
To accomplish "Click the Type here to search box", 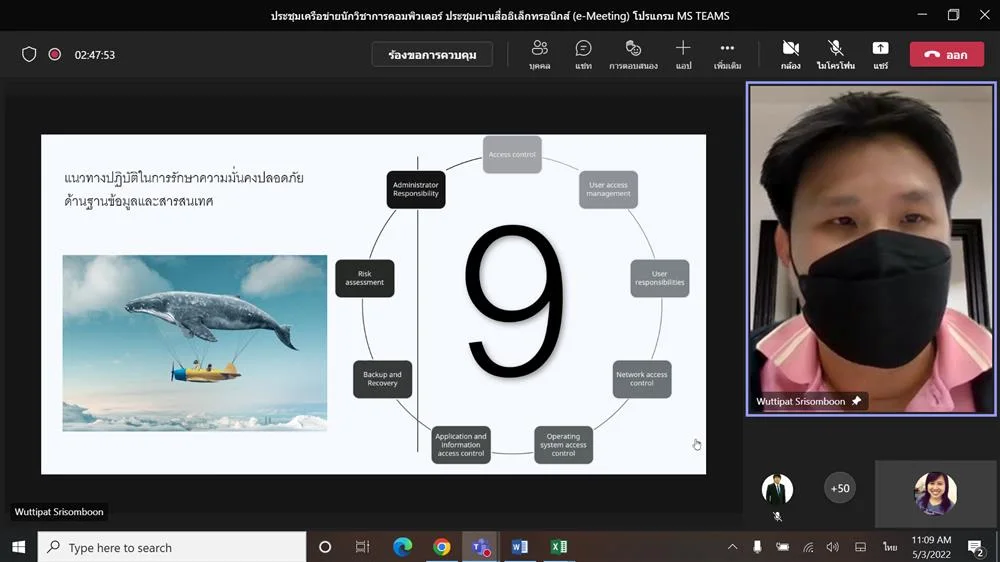I will (172, 547).
